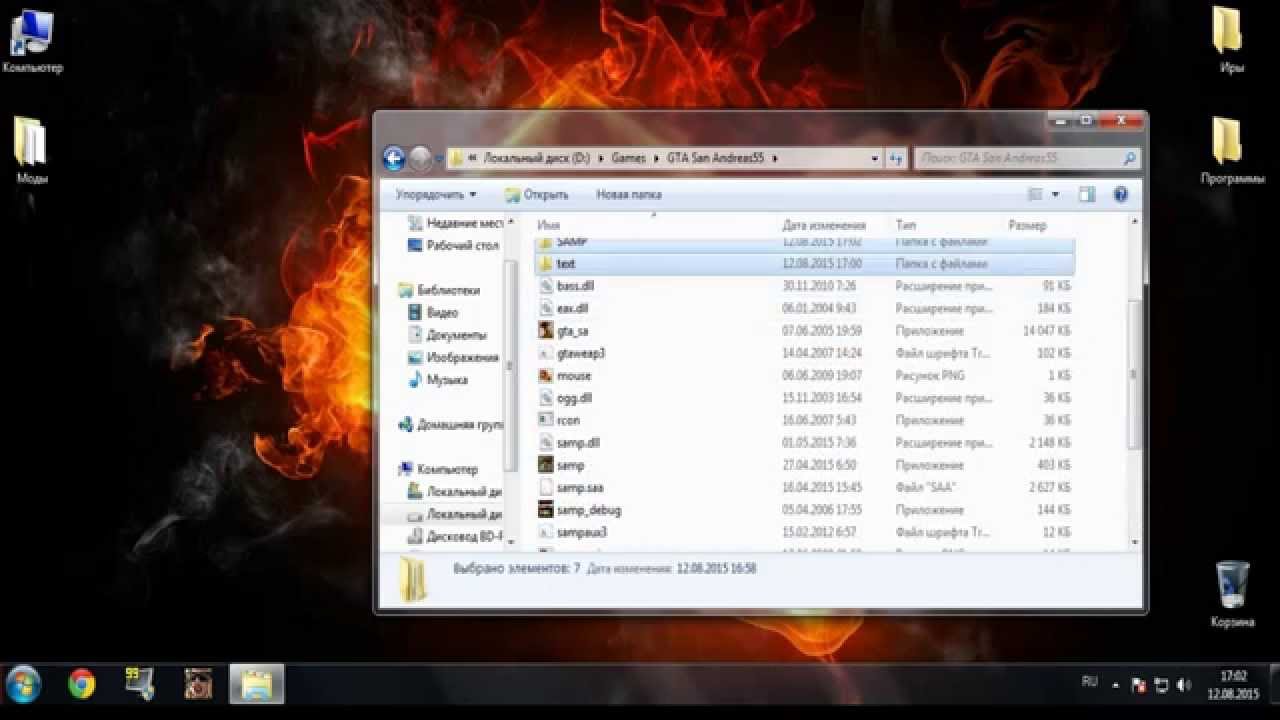Expand arrow after Локальный диск (D:) breadcrumb
The width and height of the screenshot is (1280, 720).
601,158
